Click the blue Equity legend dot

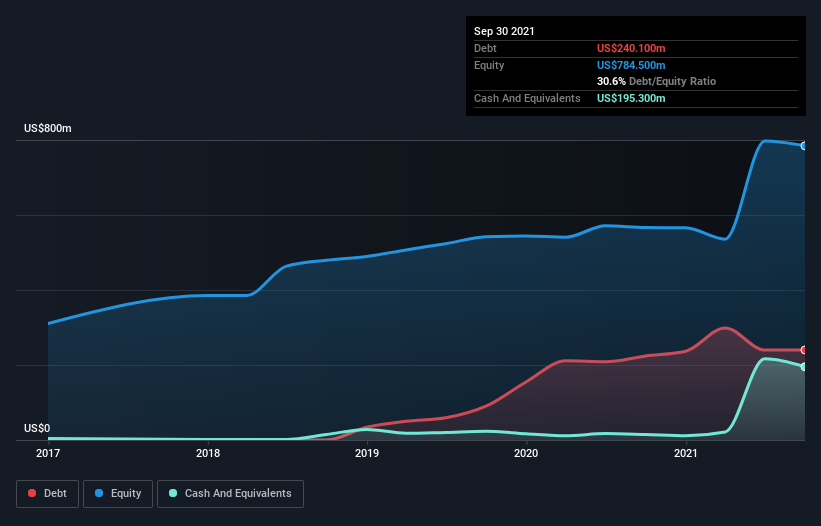pos(99,493)
